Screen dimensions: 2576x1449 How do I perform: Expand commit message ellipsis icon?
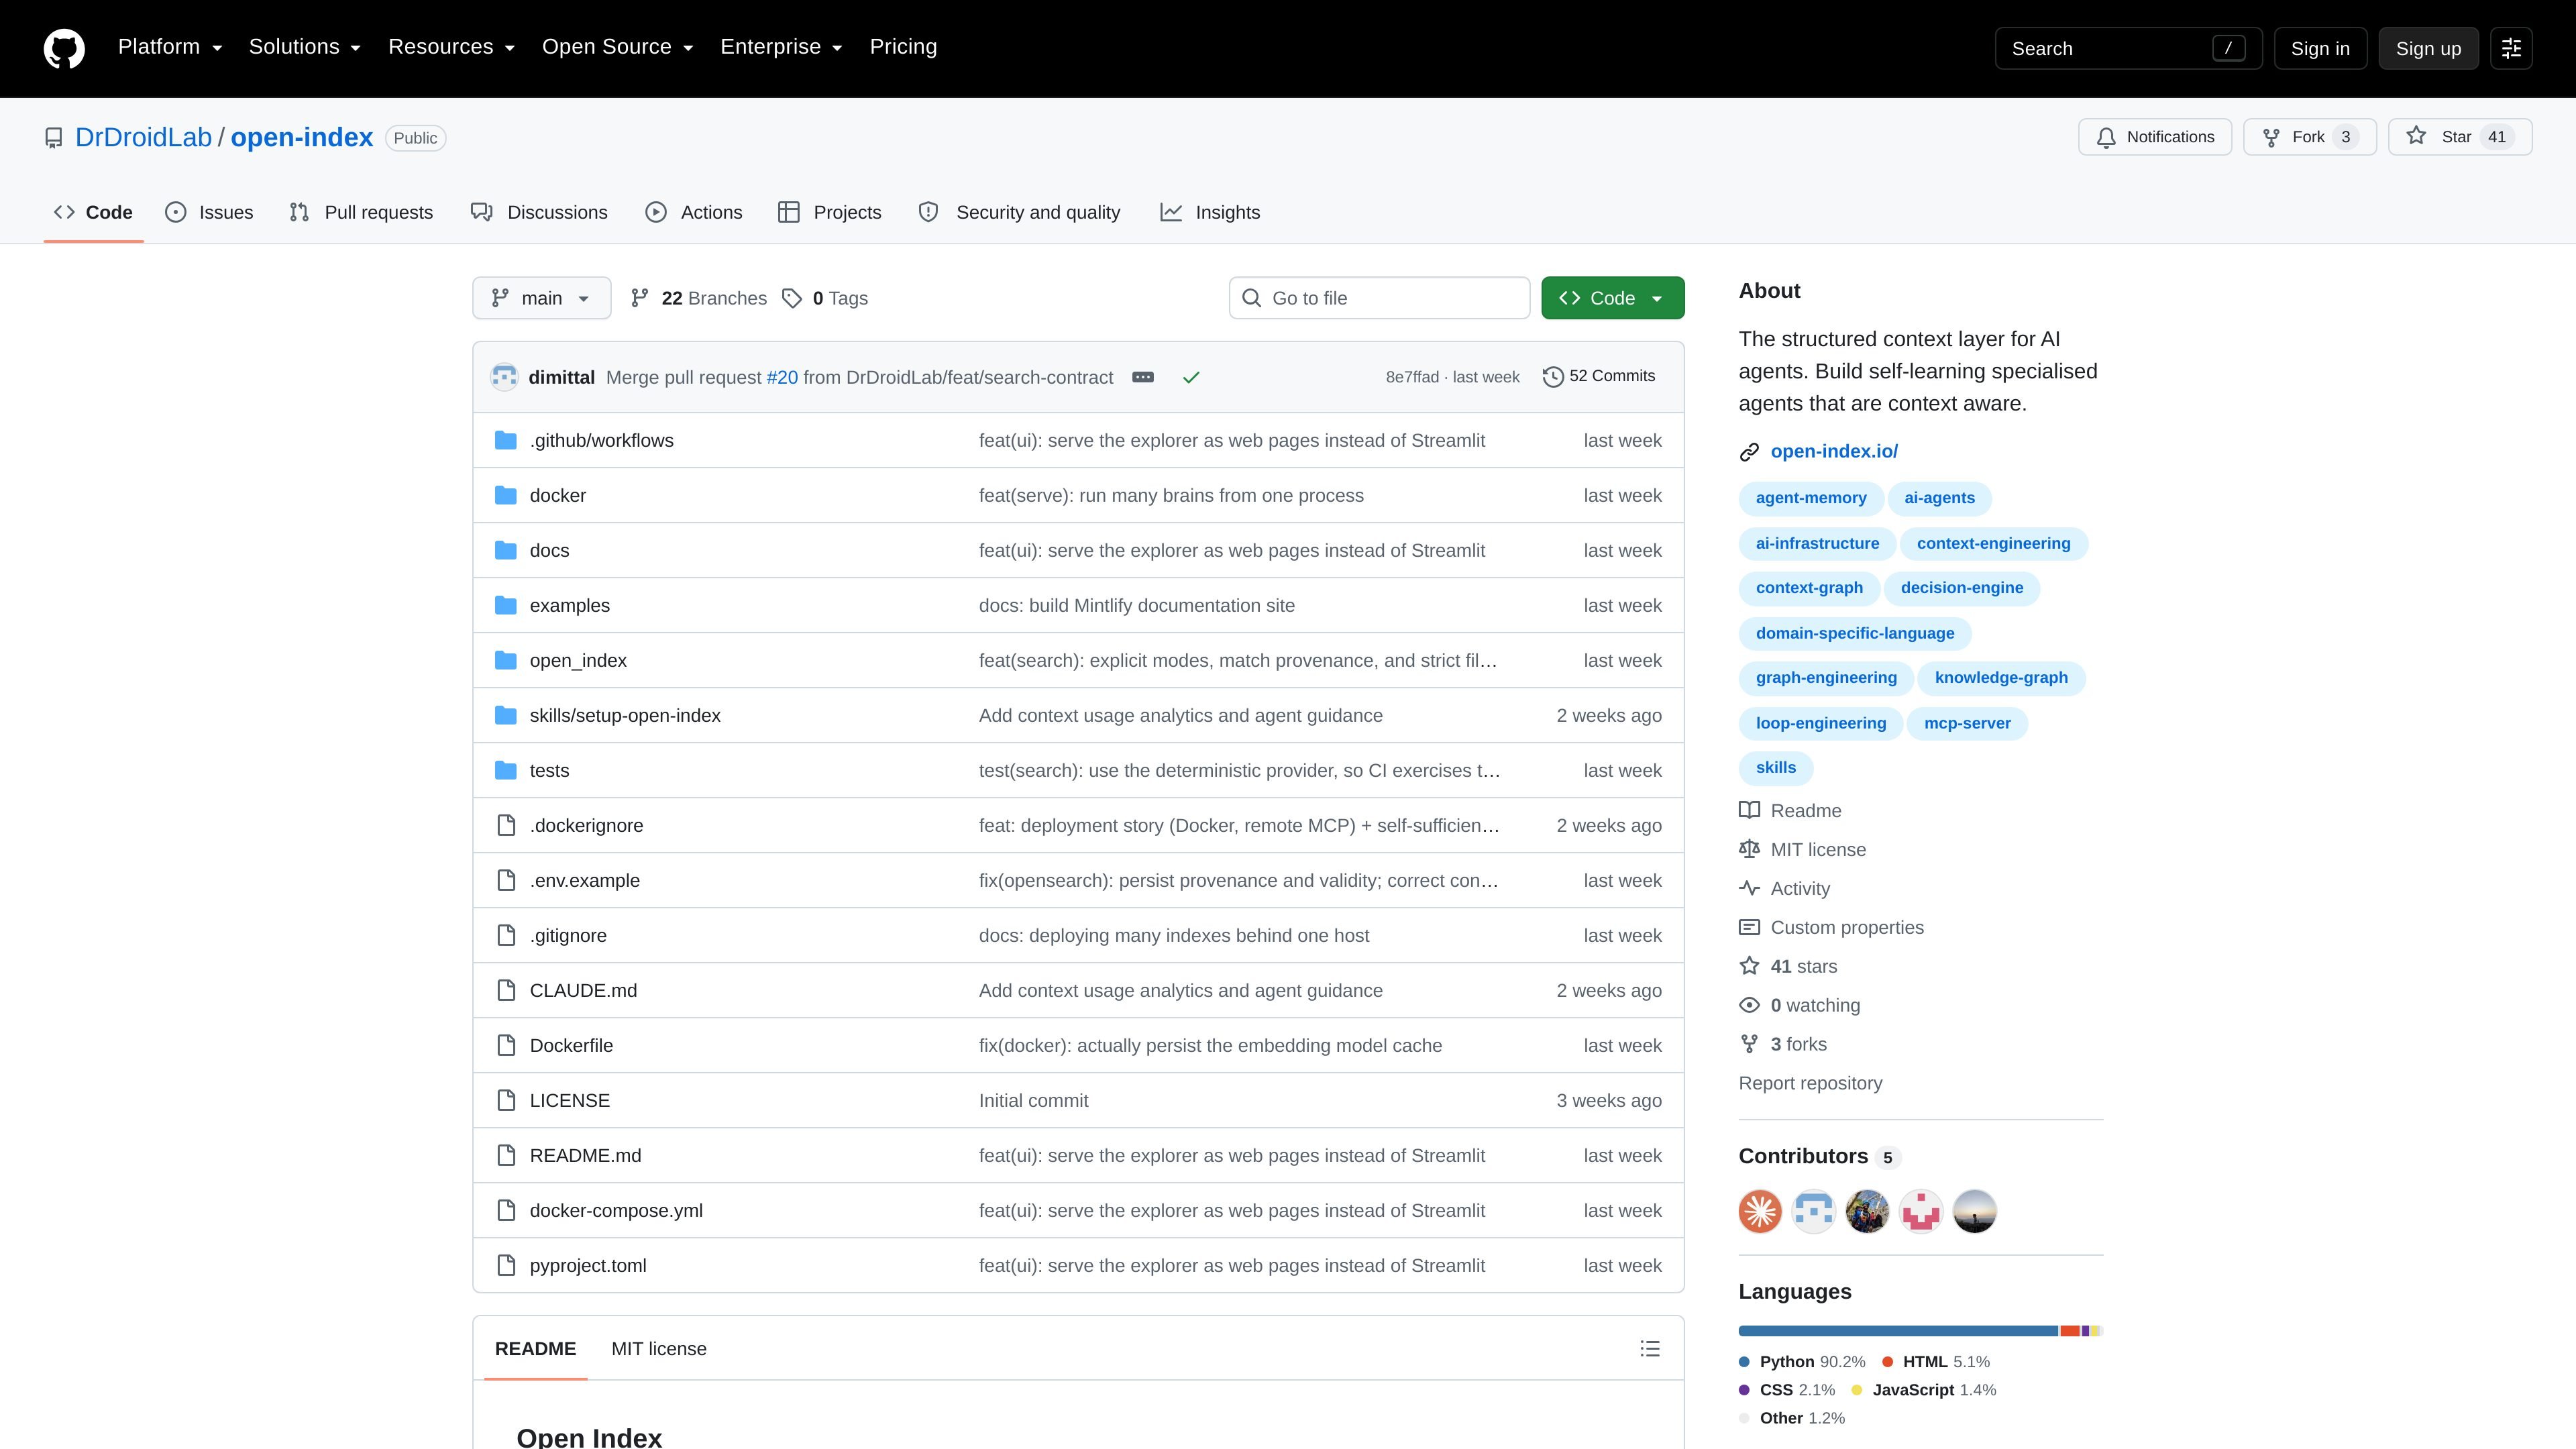(x=1143, y=377)
